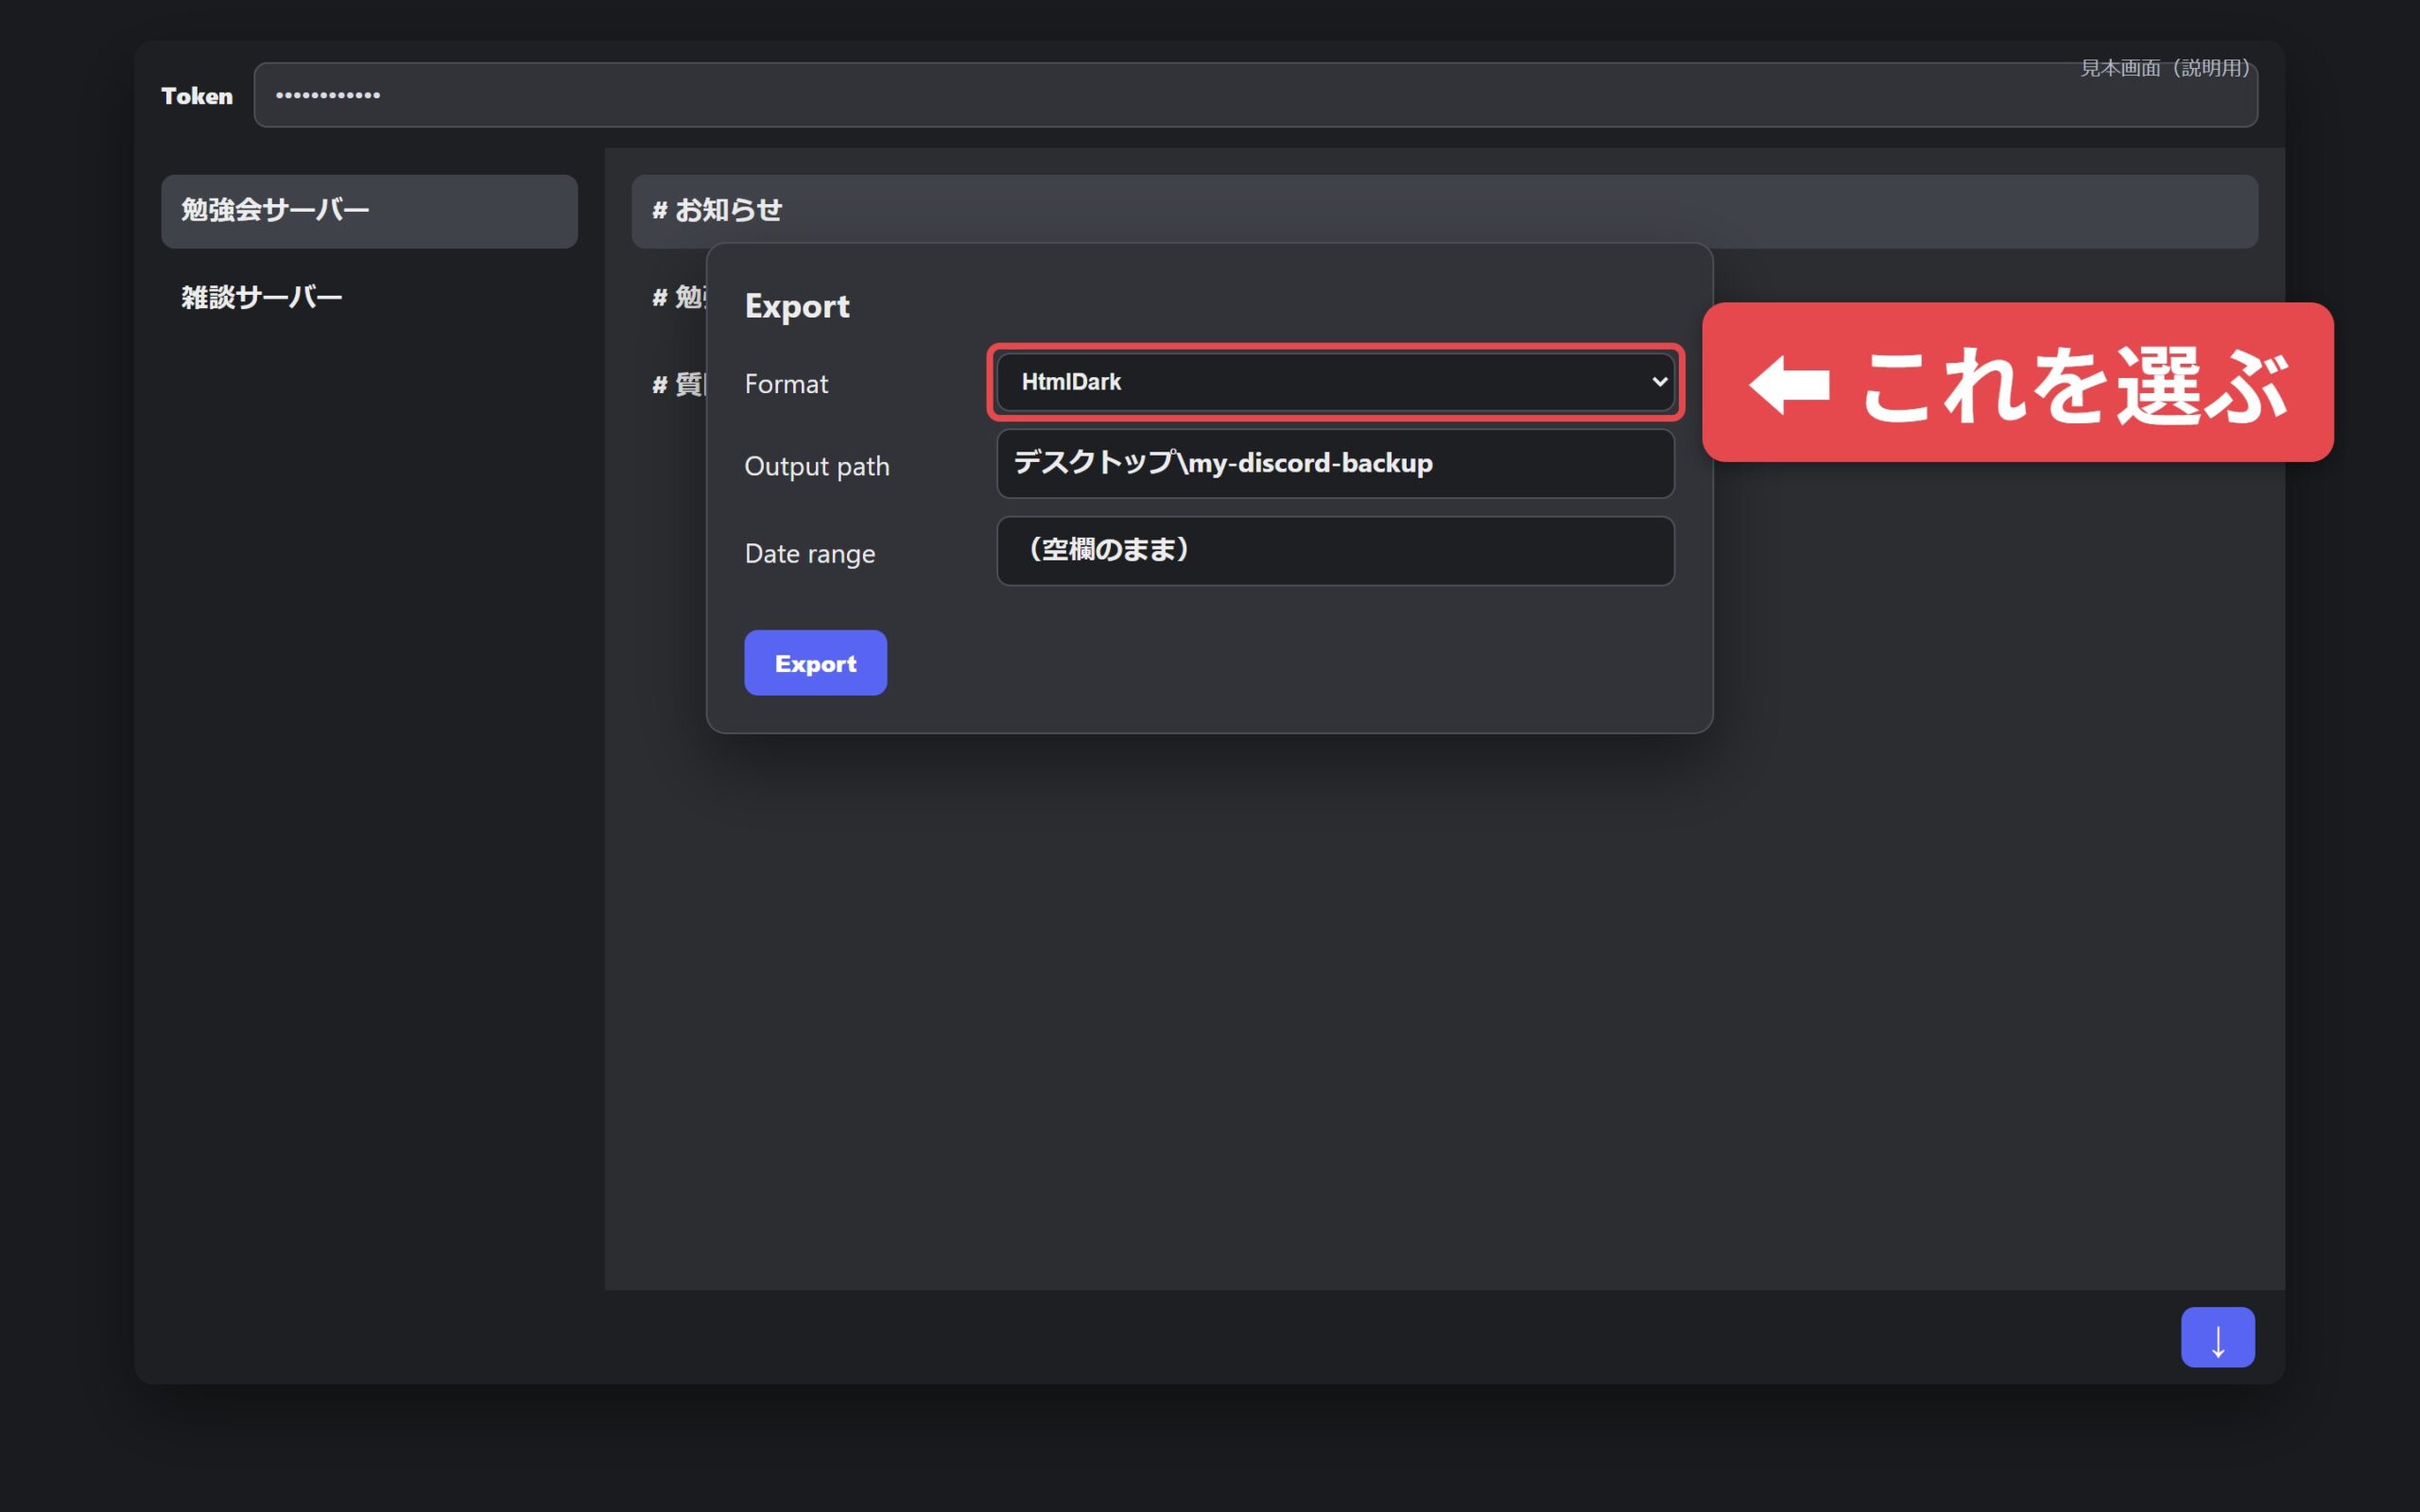Click the Output path field
Image resolution: width=2420 pixels, height=1512 pixels.
1335,464
